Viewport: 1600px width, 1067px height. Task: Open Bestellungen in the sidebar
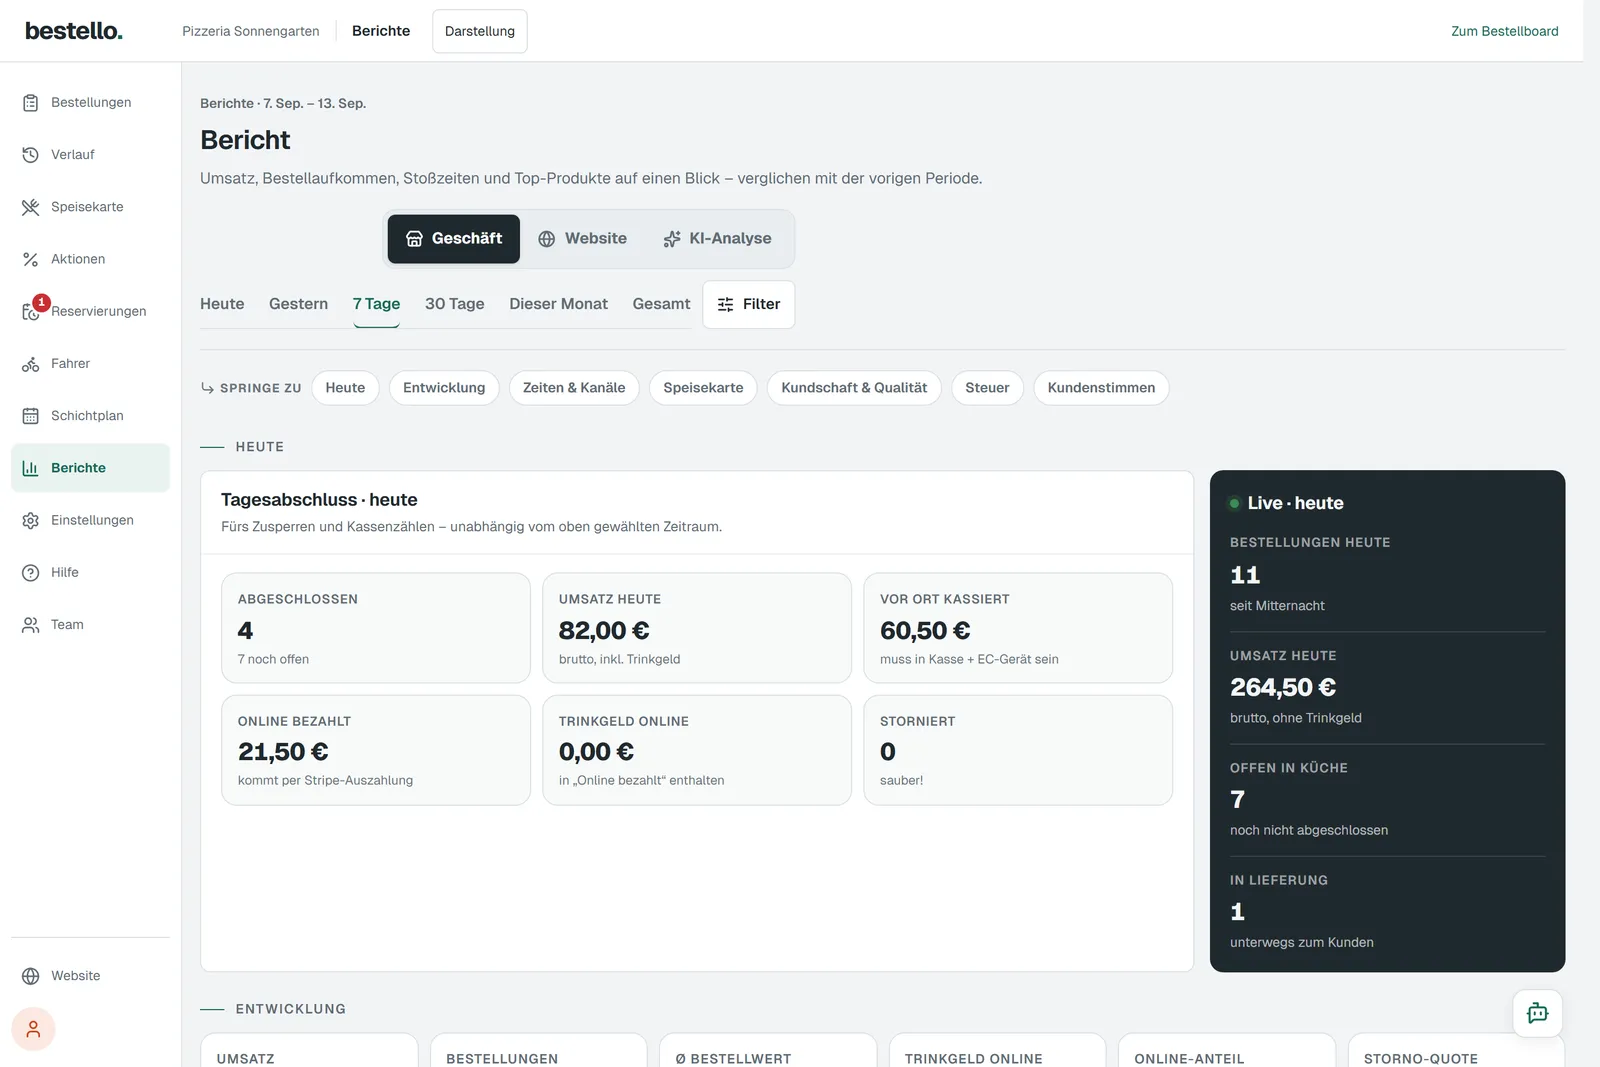[90, 103]
